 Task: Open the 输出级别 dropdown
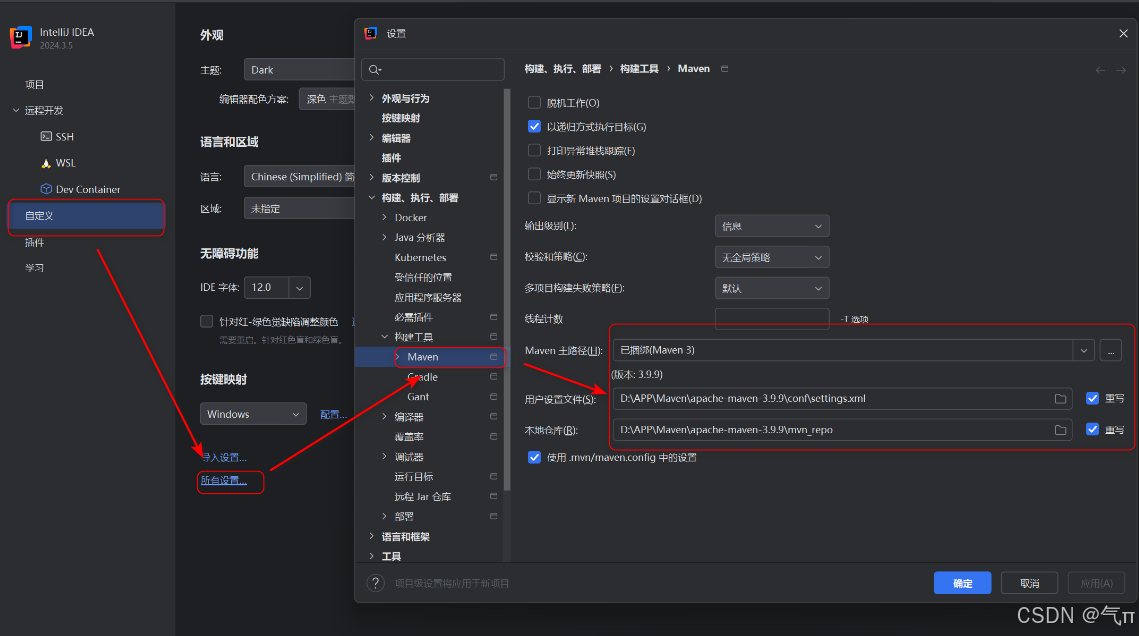[771, 226]
